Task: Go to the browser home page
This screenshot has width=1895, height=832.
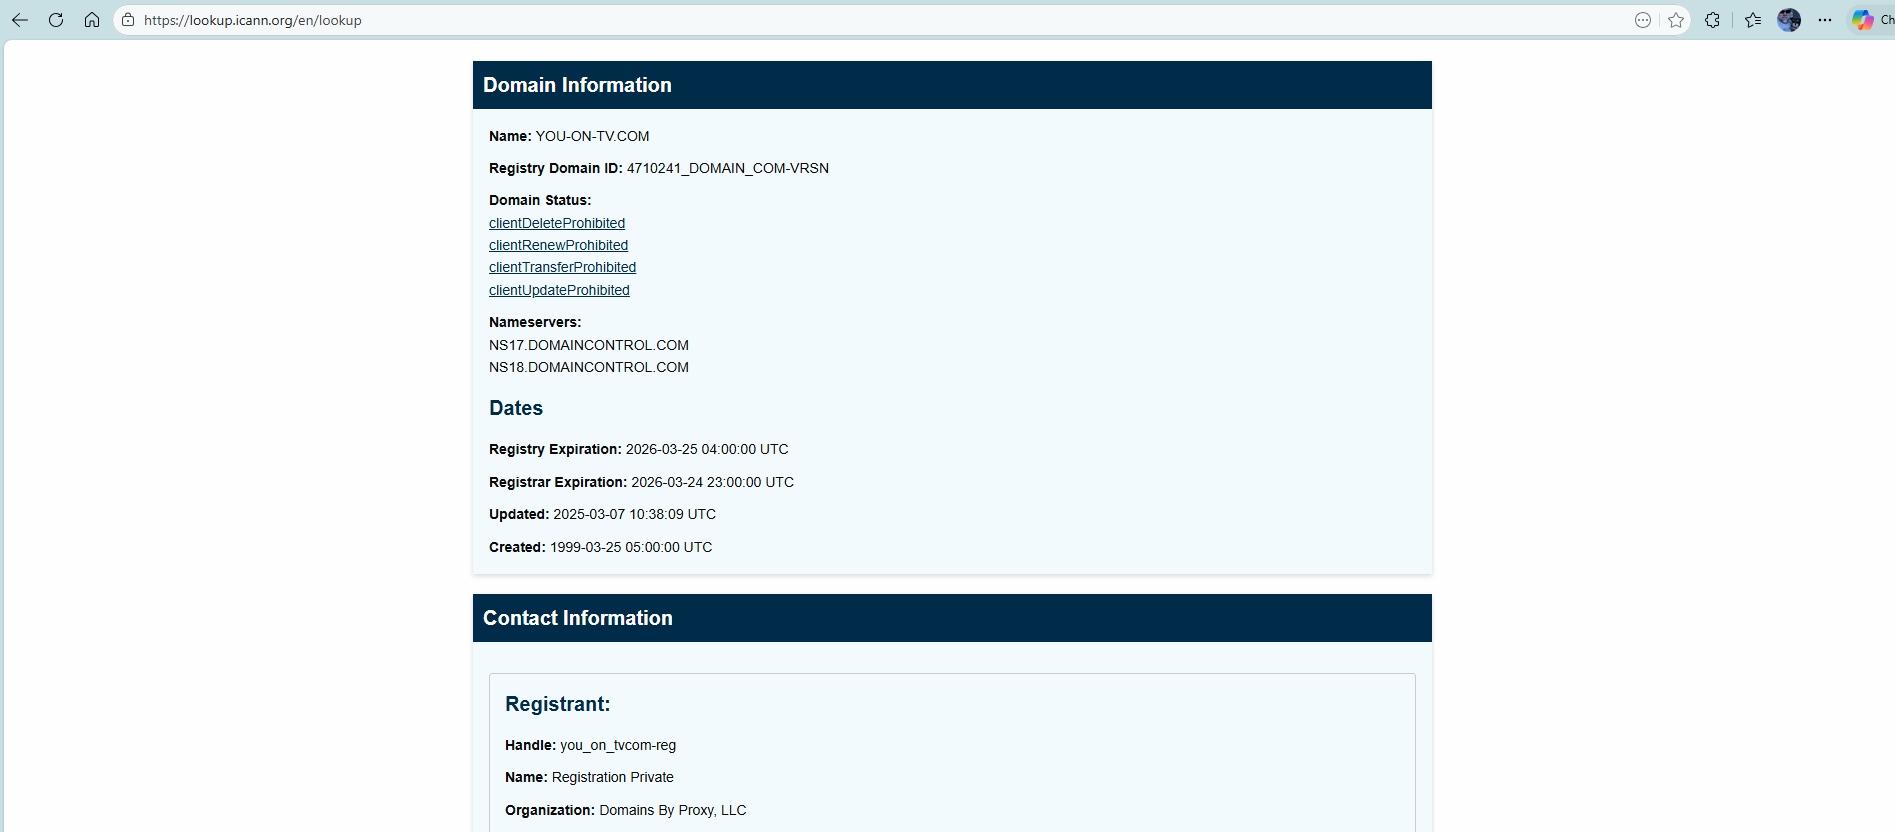Action: [92, 20]
